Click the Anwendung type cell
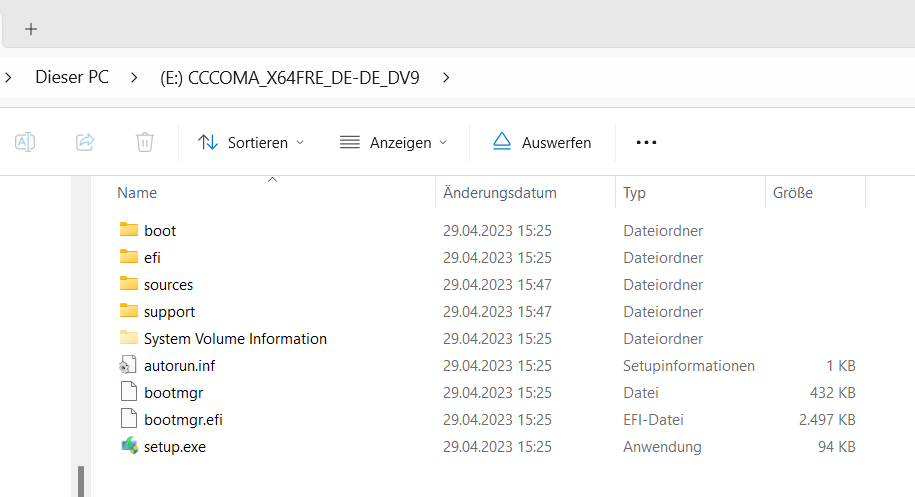Screen dimensions: 915x497 [x=662, y=447]
